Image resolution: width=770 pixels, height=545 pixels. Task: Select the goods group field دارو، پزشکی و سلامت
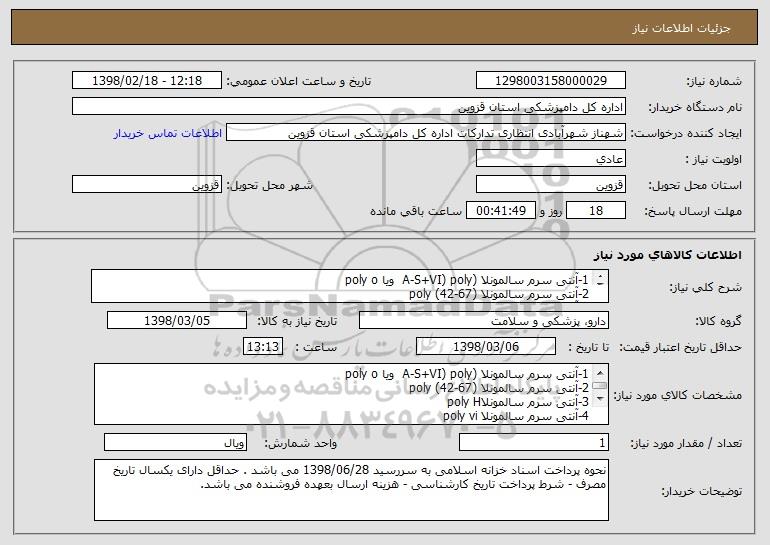(484, 321)
